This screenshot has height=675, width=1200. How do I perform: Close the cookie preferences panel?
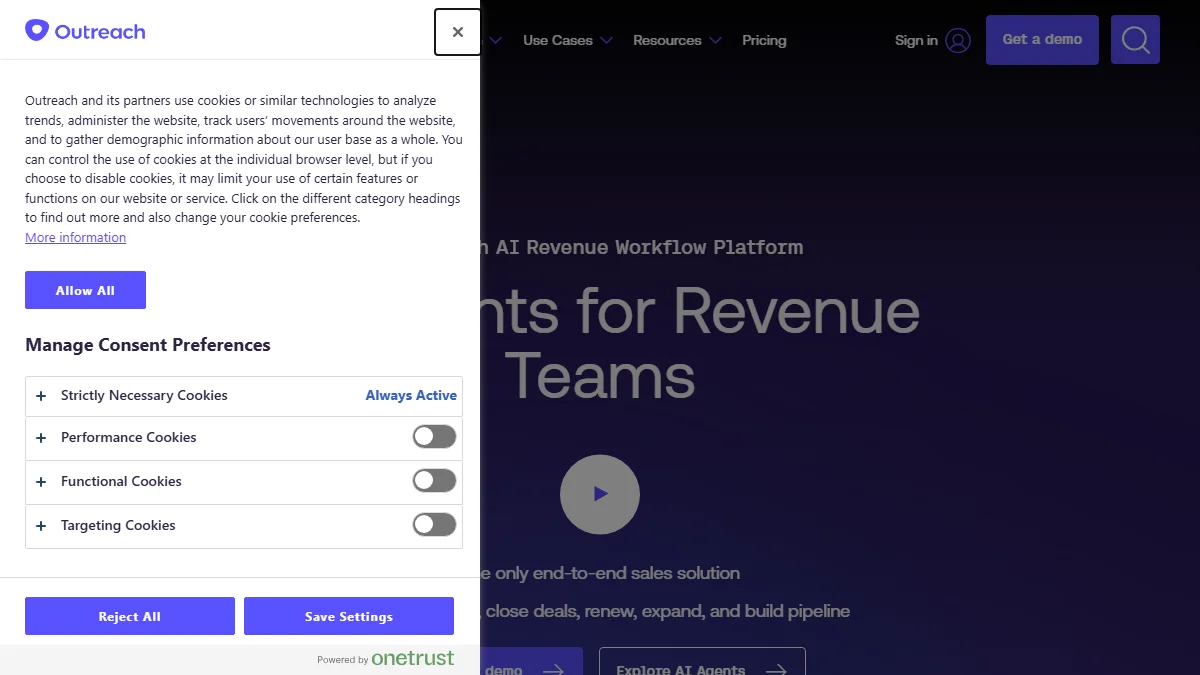pyautogui.click(x=457, y=32)
